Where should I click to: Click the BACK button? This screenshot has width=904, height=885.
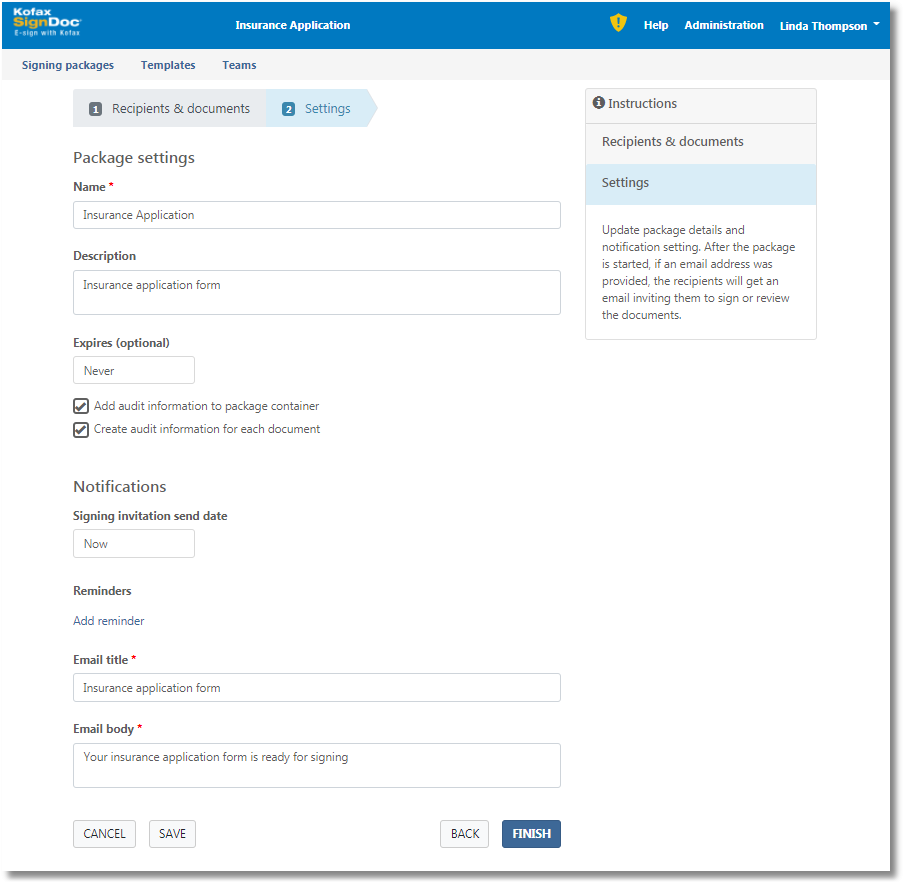coord(465,834)
